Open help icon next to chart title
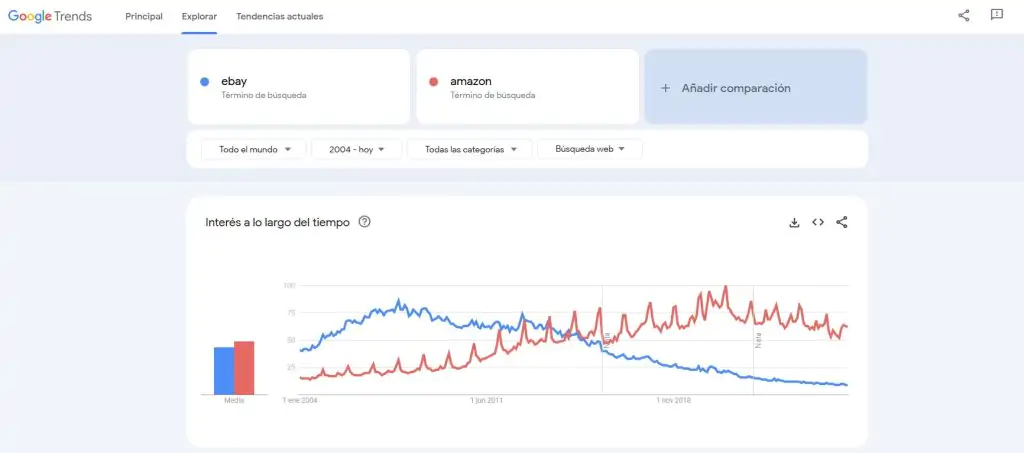The width and height of the screenshot is (1024, 453). pos(364,222)
